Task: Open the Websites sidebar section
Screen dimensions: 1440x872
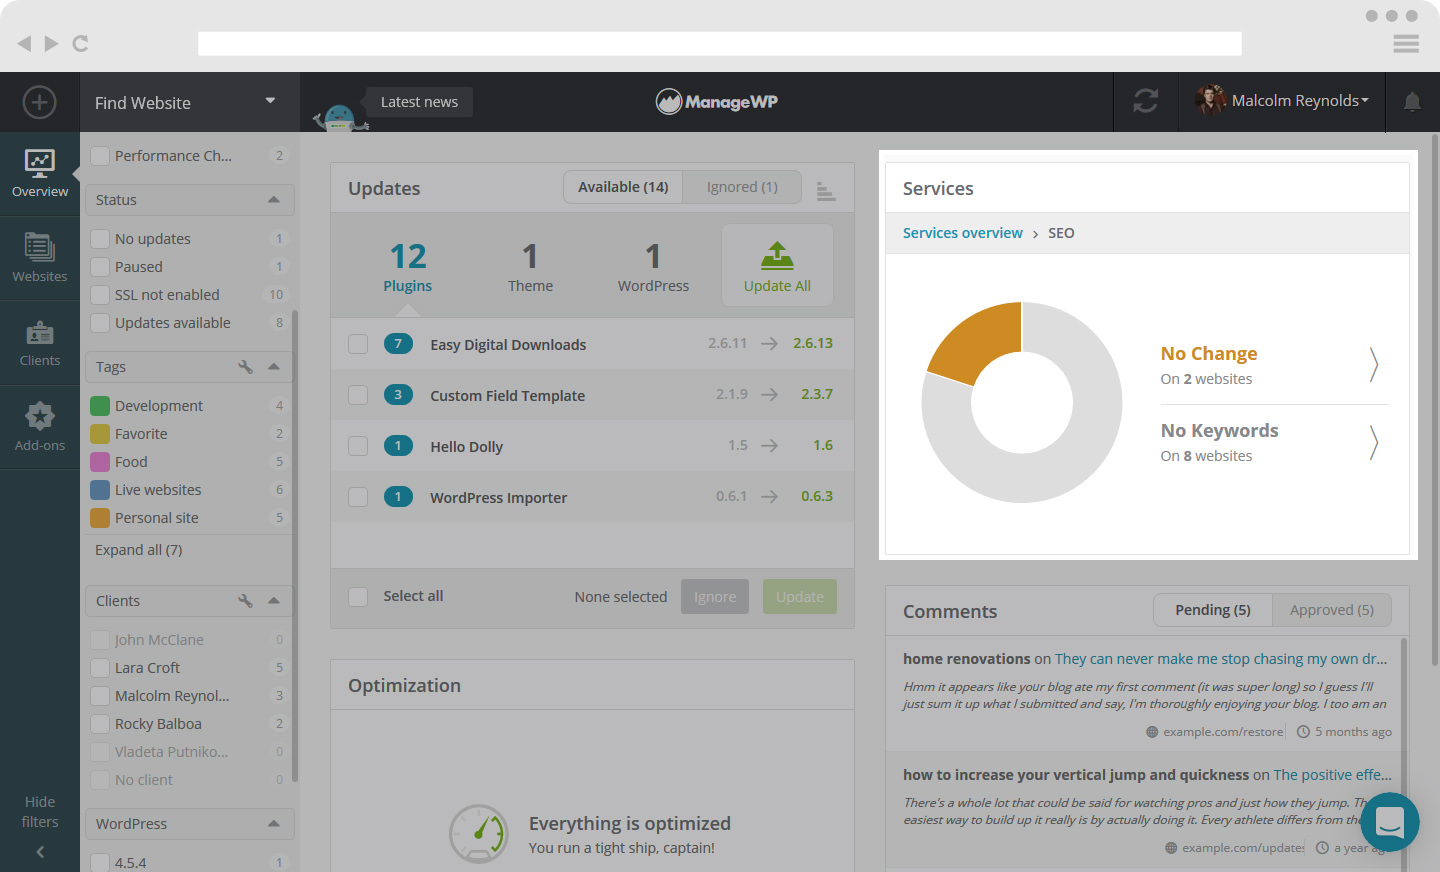Action: click(40, 258)
